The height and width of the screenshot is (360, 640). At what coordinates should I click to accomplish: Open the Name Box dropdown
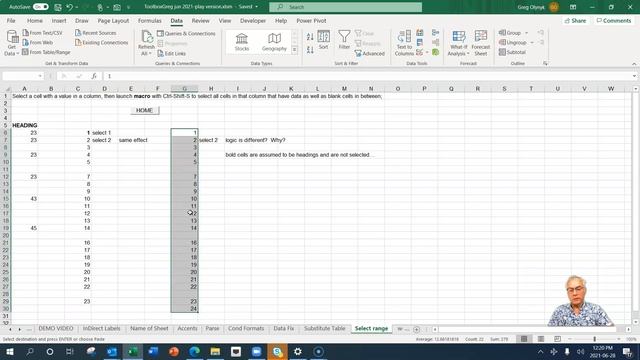coord(40,76)
